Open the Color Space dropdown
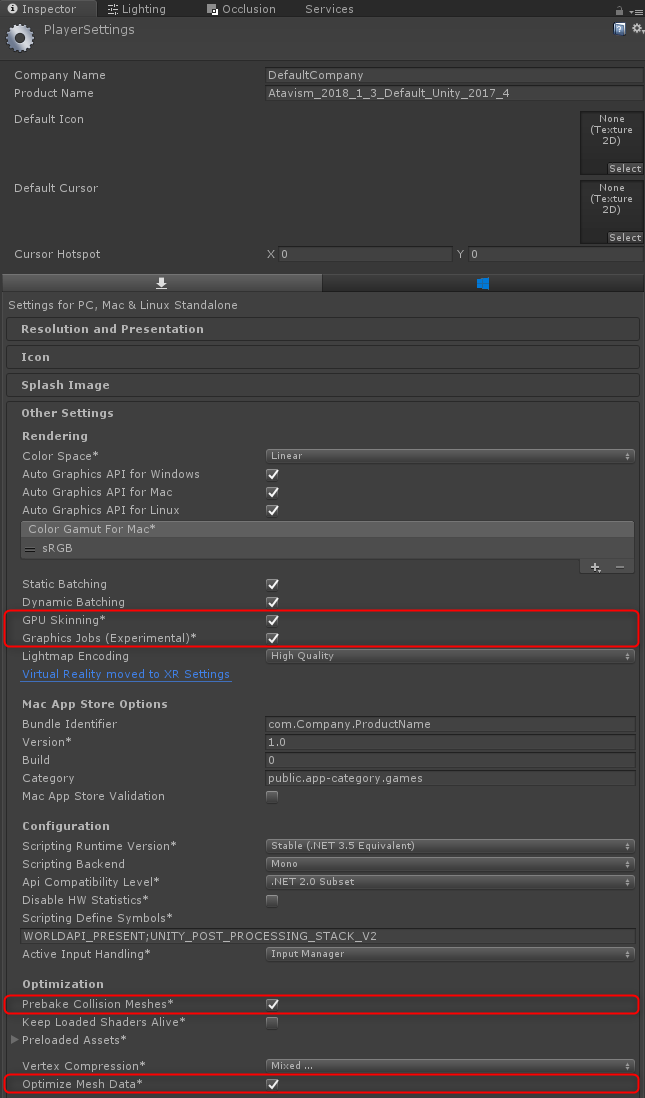The width and height of the screenshot is (645, 1098). point(450,456)
